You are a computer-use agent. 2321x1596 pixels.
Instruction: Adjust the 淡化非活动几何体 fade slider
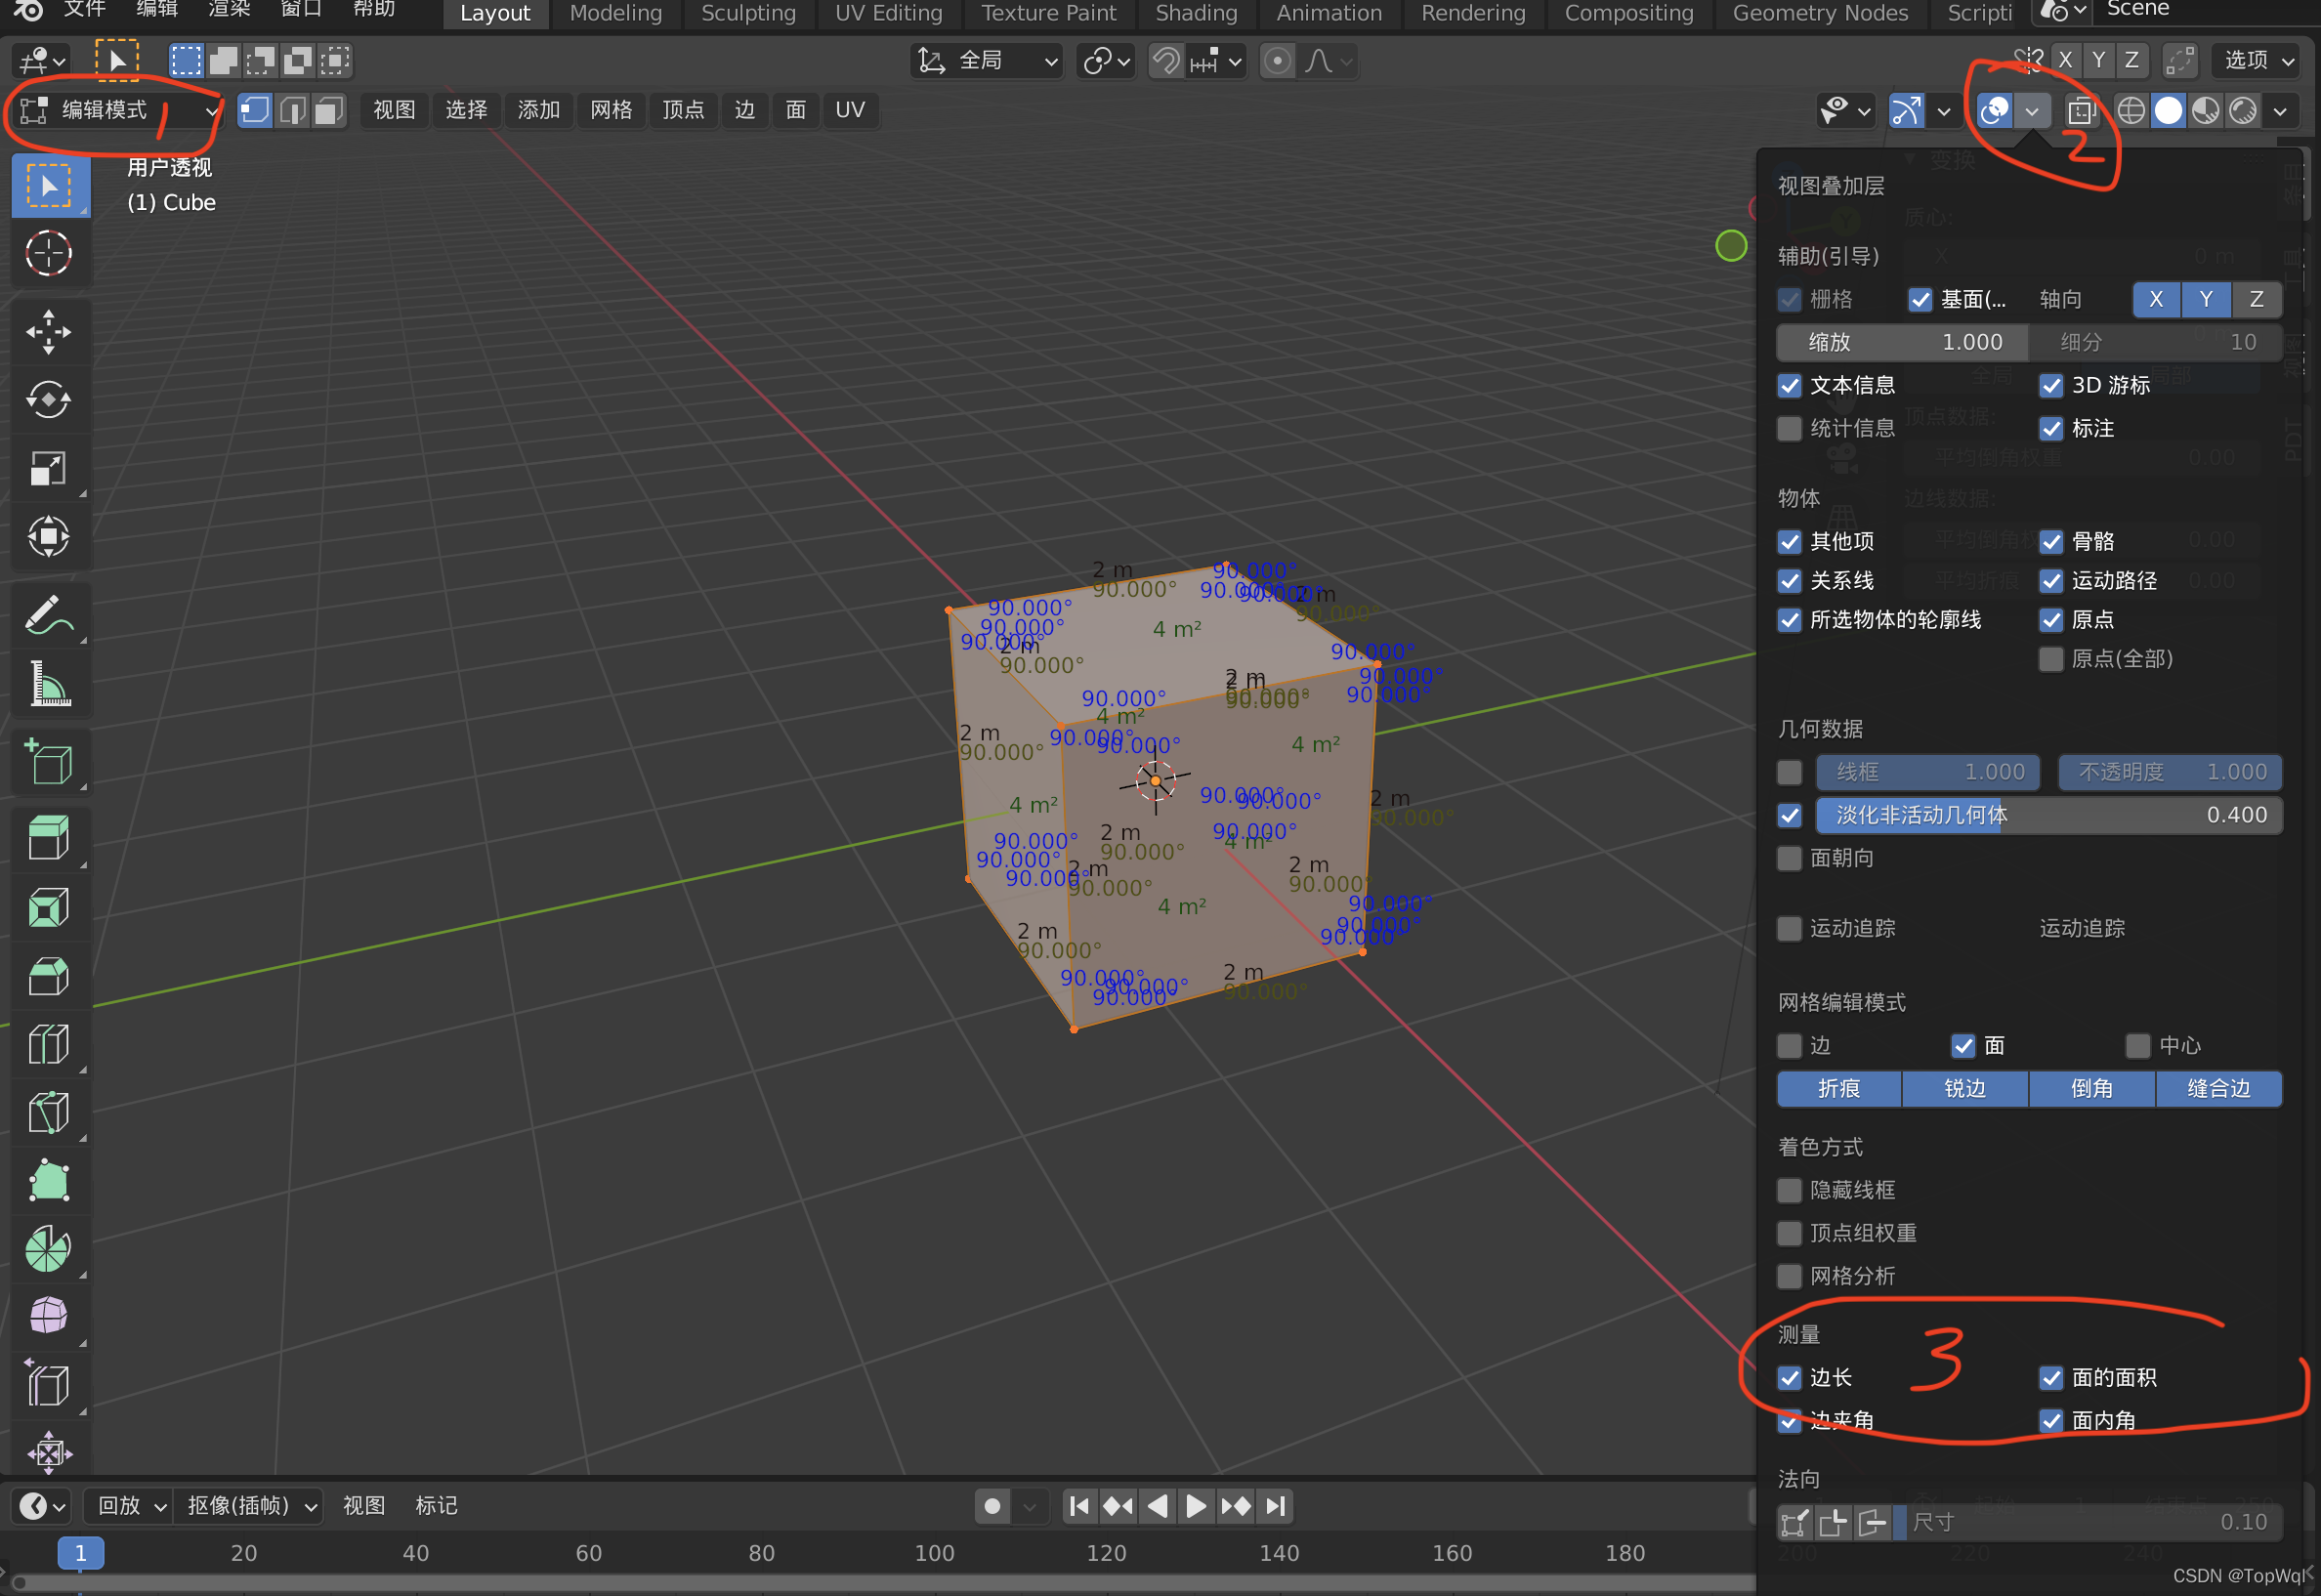click(2048, 815)
